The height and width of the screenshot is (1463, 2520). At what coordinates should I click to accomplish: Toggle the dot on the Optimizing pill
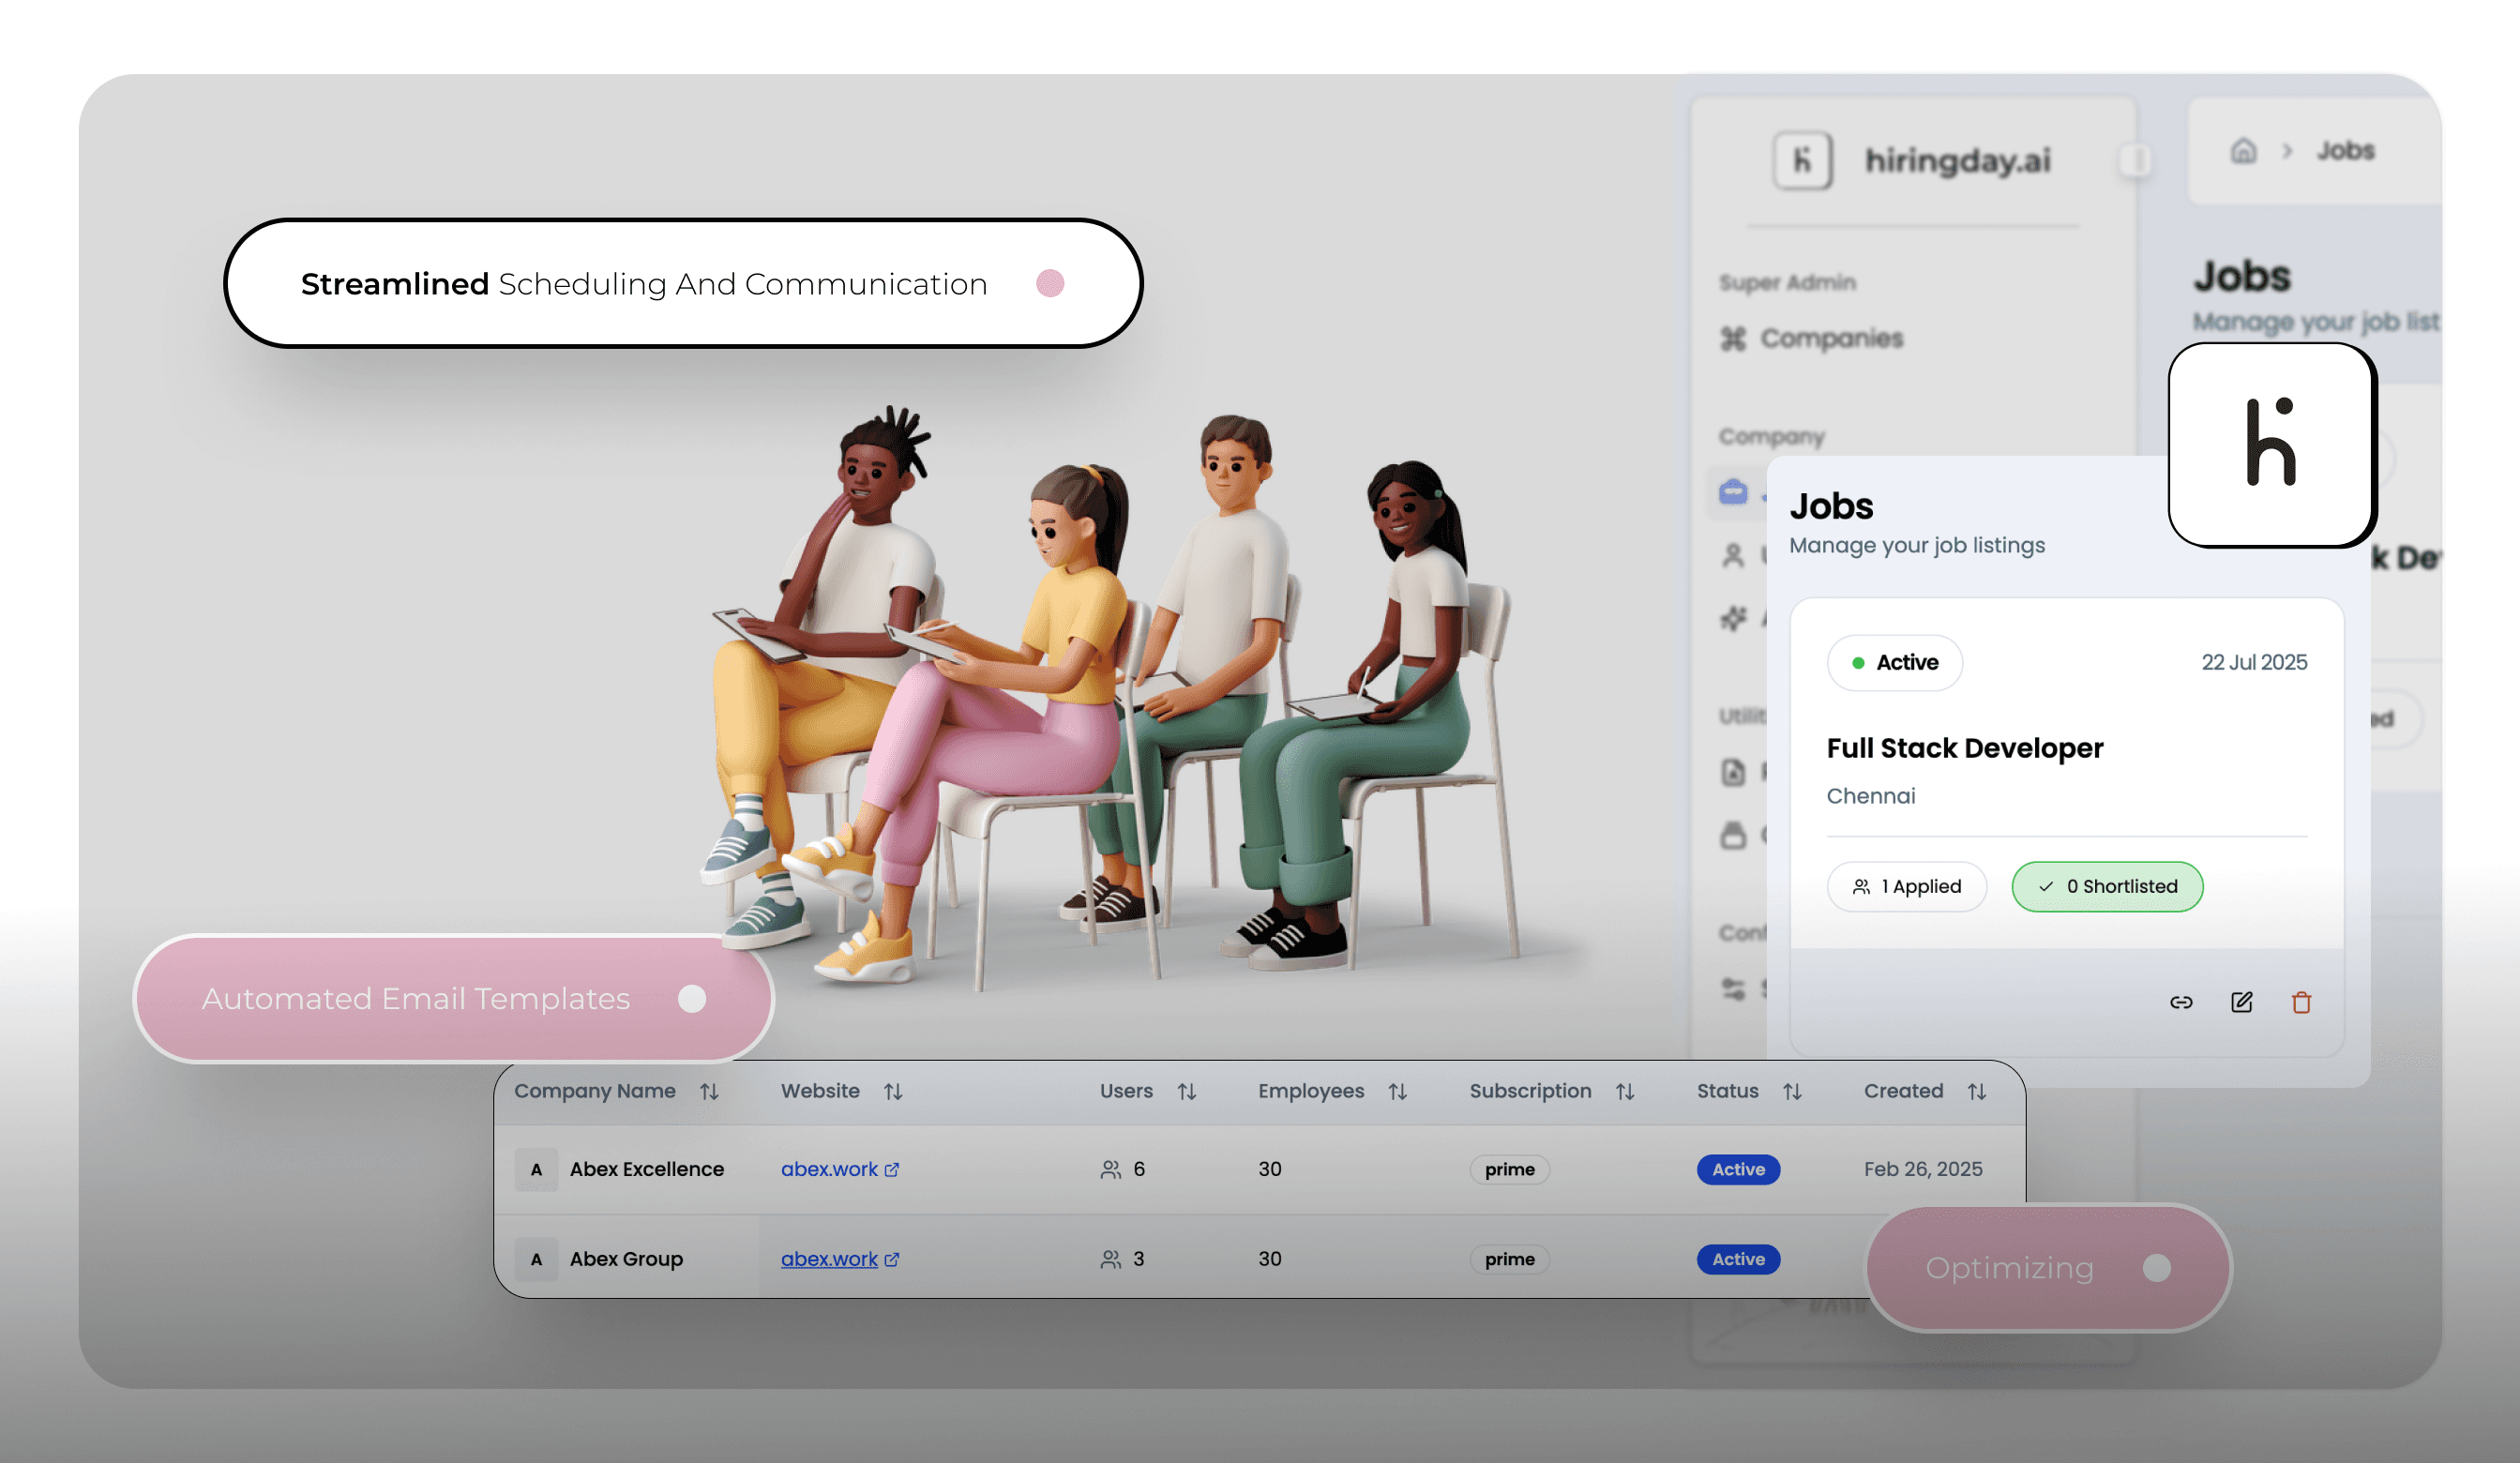(2157, 1268)
